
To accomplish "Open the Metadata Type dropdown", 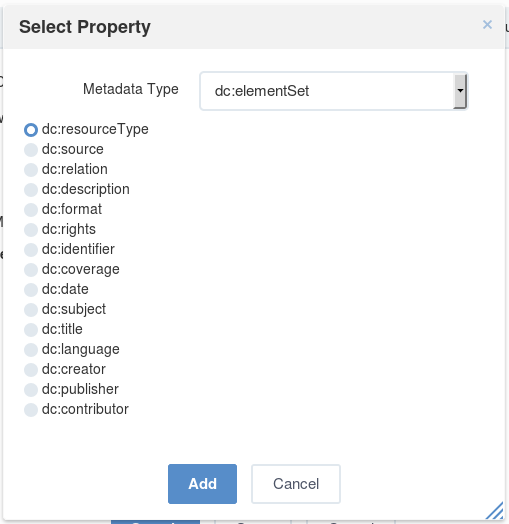I will point(334,91).
